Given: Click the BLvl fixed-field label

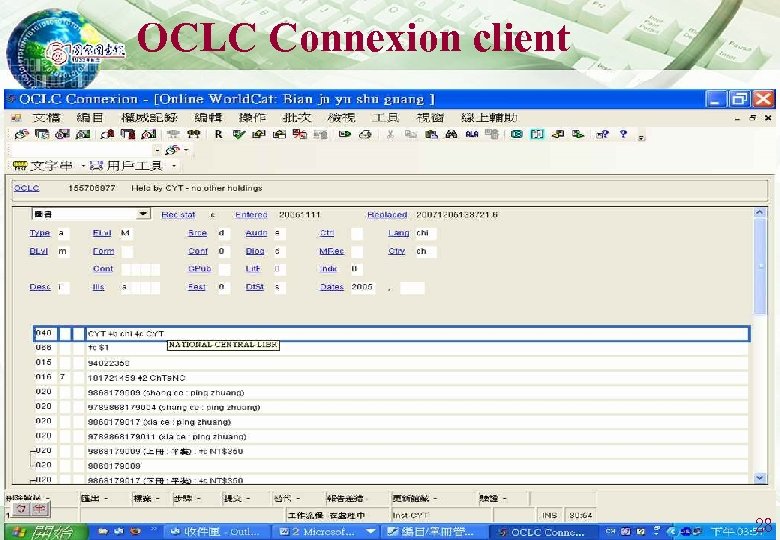Looking at the screenshot, I should coord(39,251).
